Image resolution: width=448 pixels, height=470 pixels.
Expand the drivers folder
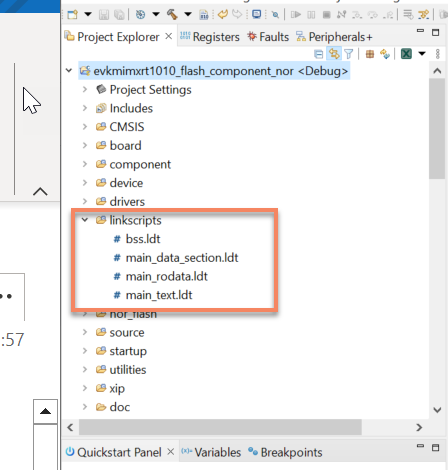tap(85, 201)
